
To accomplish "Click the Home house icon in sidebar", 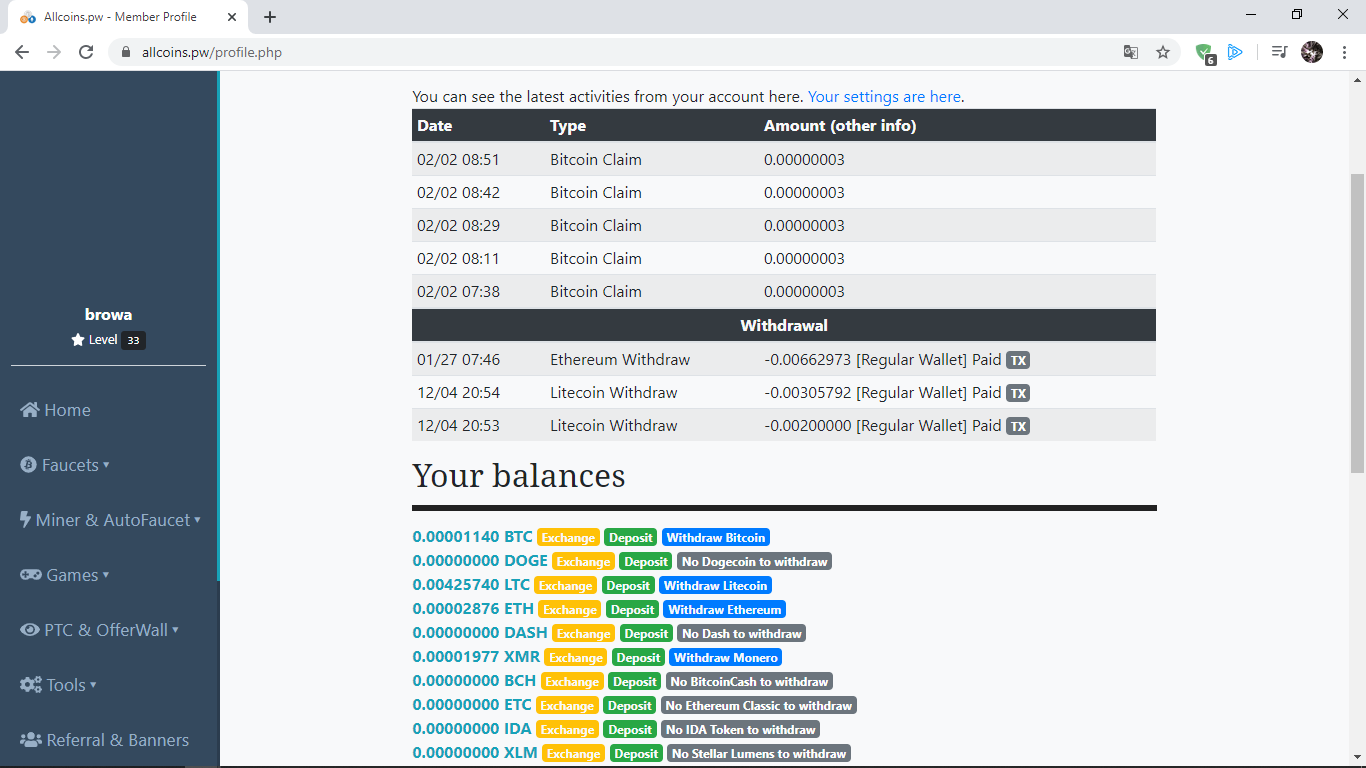I will coord(30,410).
